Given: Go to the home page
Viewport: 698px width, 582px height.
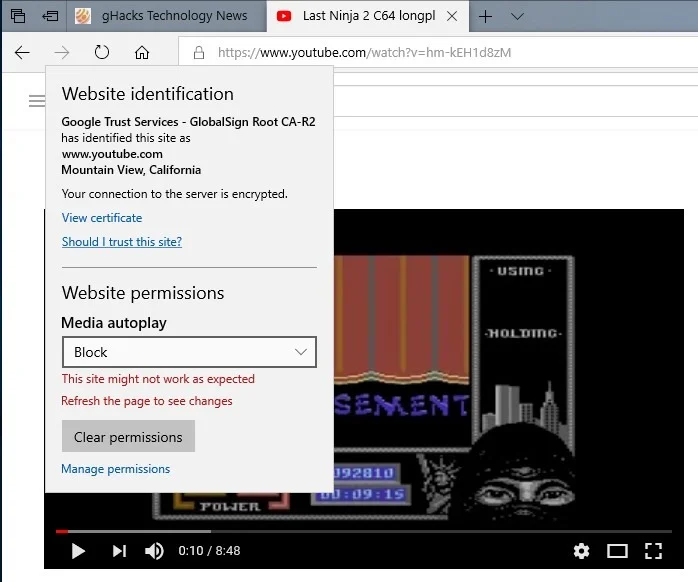Looking at the screenshot, I should pyautogui.click(x=142, y=53).
